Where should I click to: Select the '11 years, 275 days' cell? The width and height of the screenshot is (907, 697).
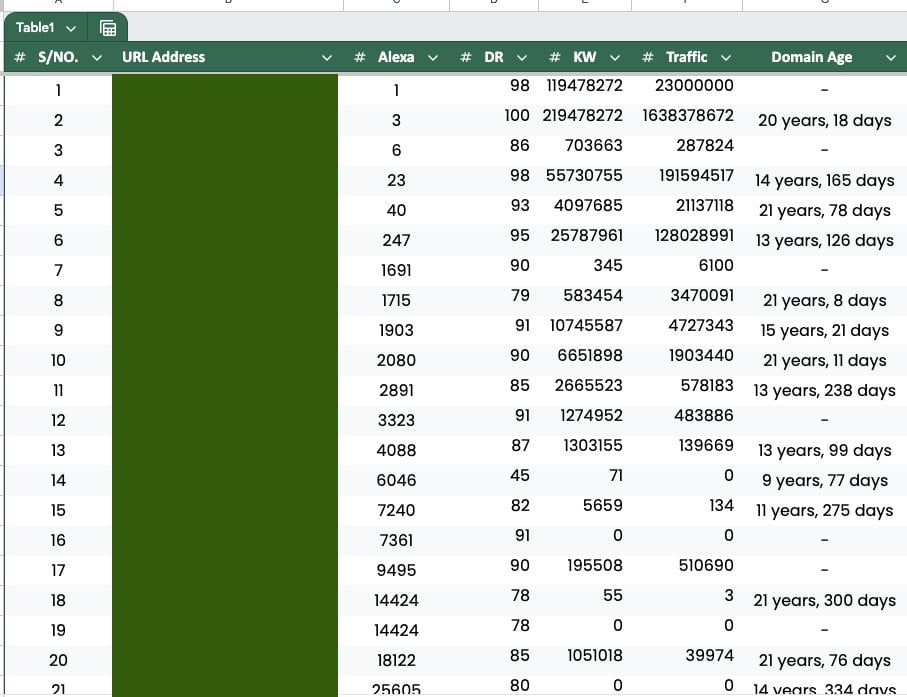824,511
